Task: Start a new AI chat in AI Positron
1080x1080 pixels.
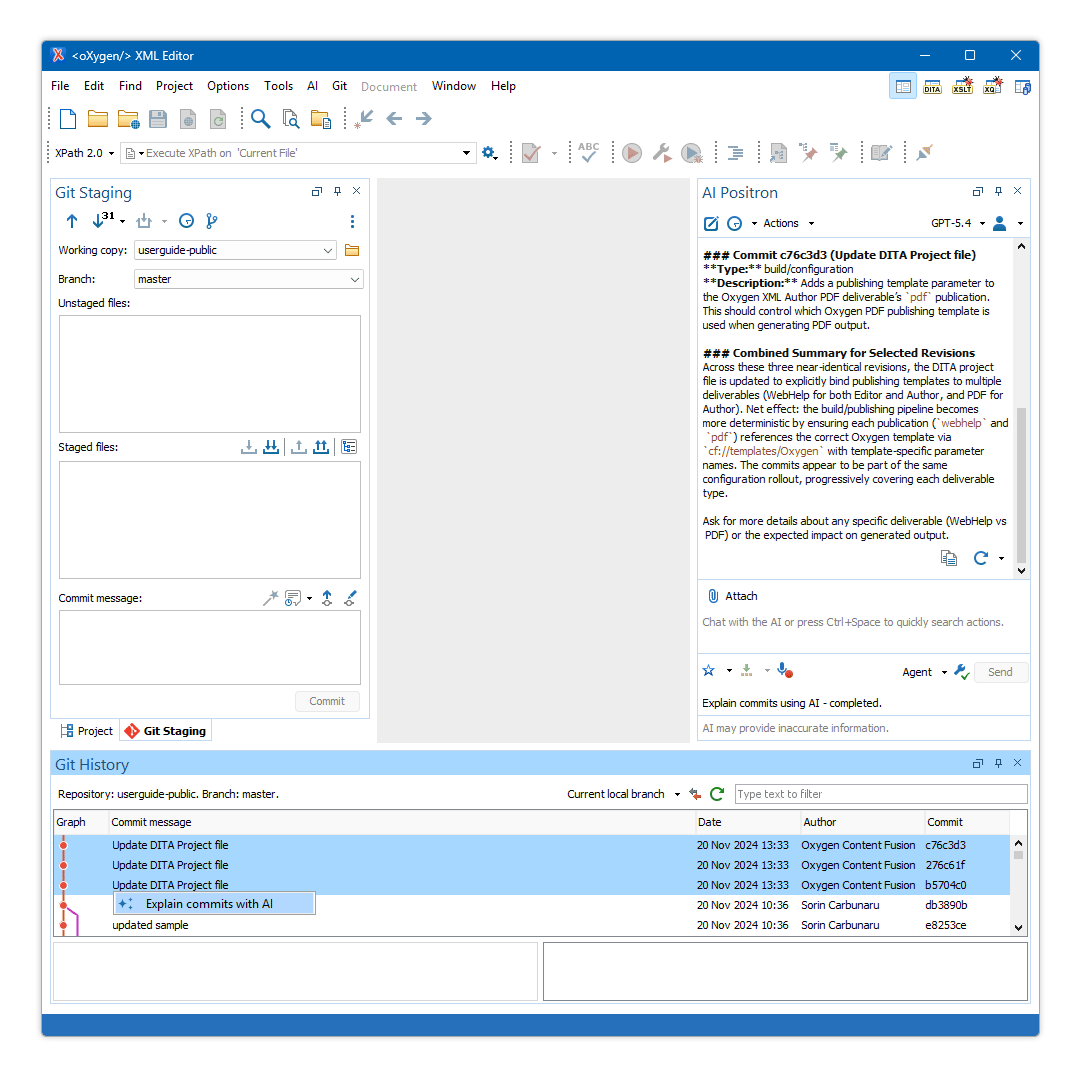Action: pos(711,223)
